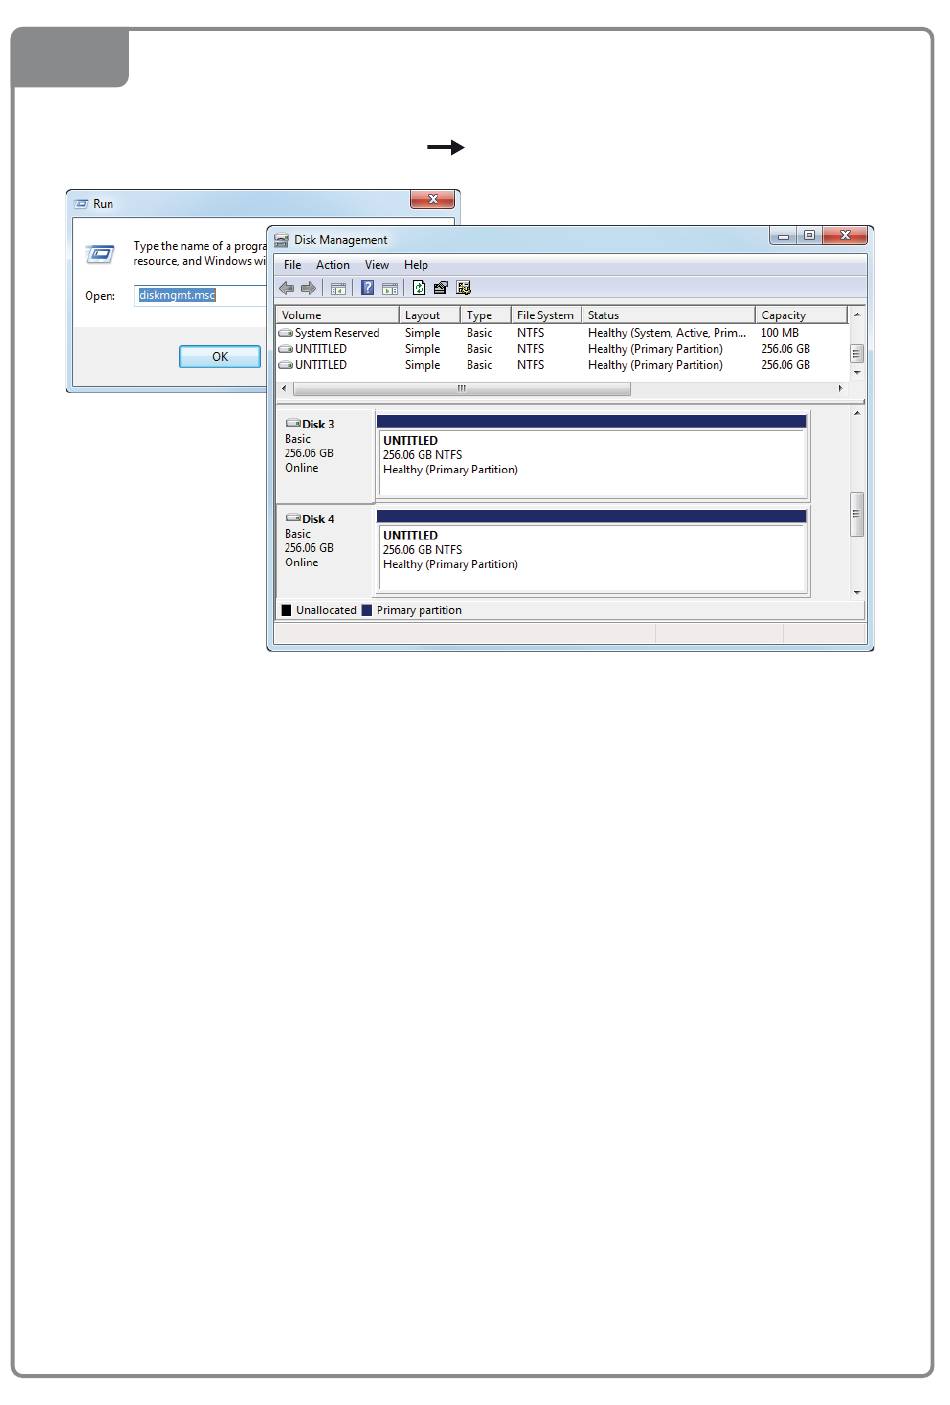This screenshot has width=950, height=1405.
Task: Sort by the File System column header
Action: point(546,315)
